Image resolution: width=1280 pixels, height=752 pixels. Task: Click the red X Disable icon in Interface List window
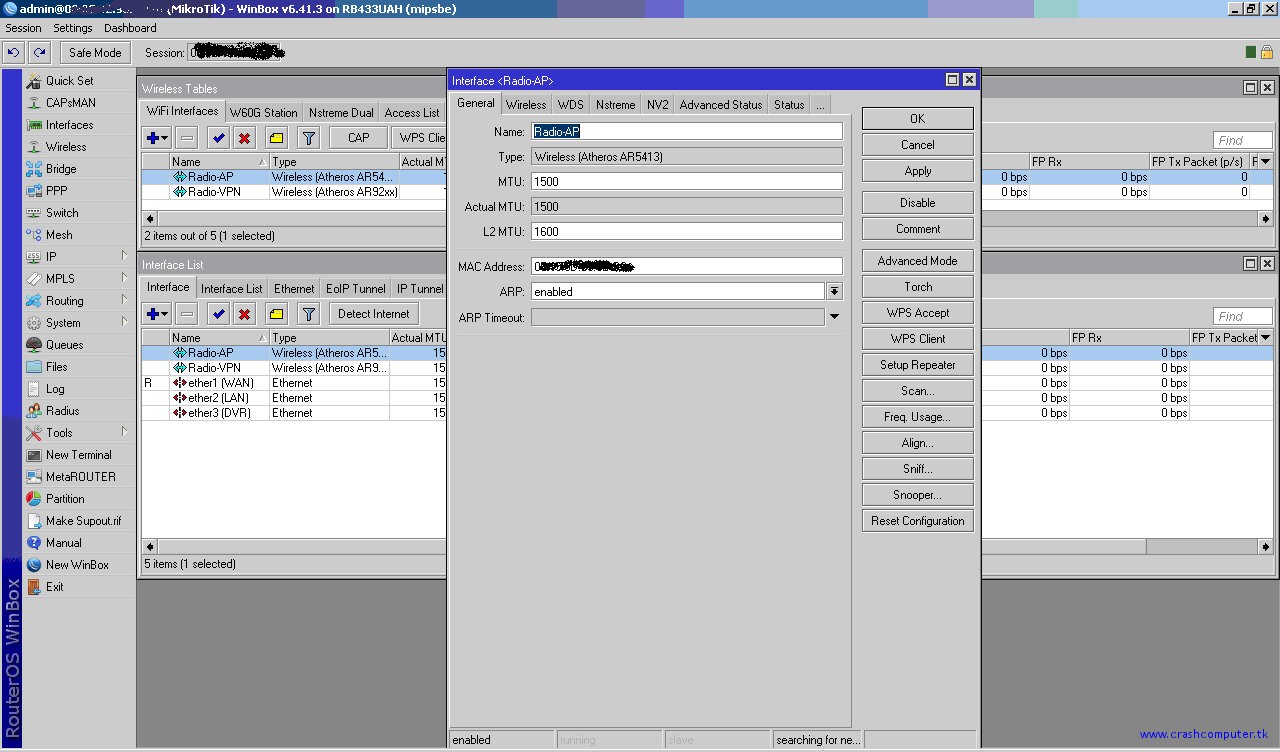(x=244, y=314)
